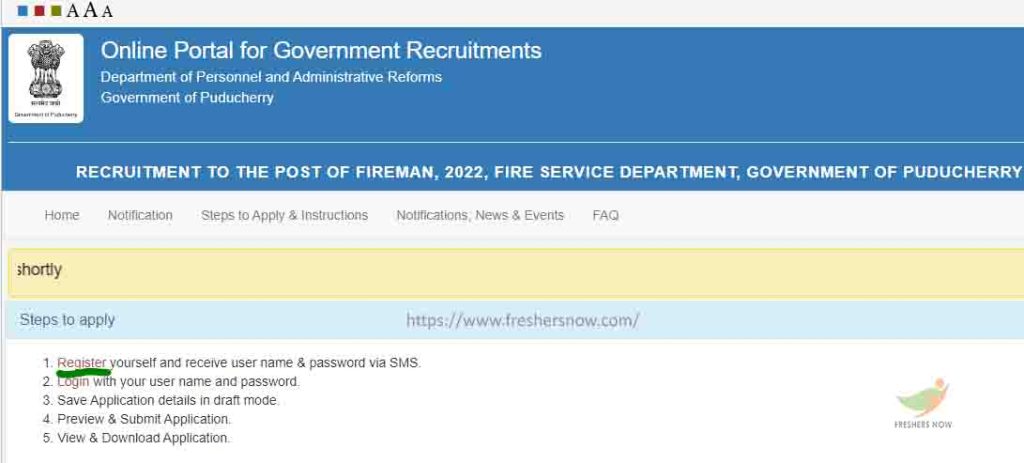Click the Government of Puducherry emblem logo
The height and width of the screenshot is (463, 1024).
click(46, 78)
